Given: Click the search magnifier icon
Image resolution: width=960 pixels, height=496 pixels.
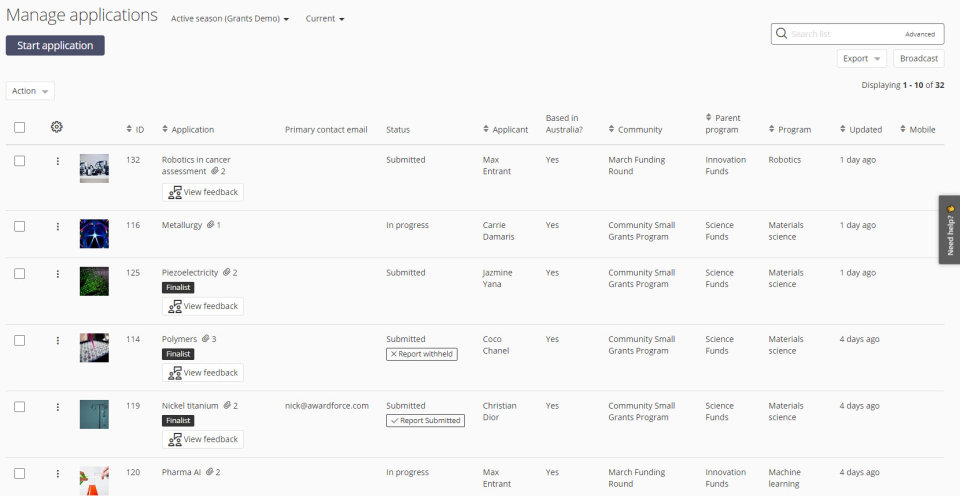Looking at the screenshot, I should [781, 34].
